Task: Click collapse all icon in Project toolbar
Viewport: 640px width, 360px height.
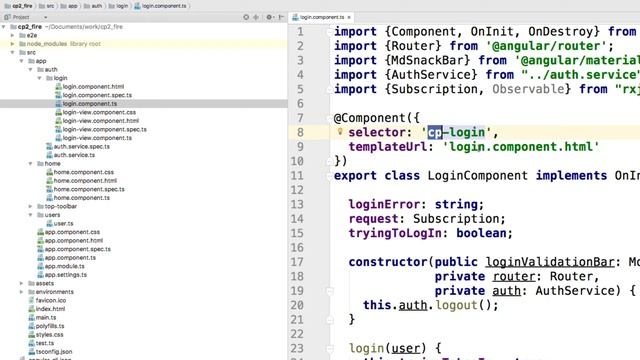Action: pyautogui.click(x=256, y=17)
